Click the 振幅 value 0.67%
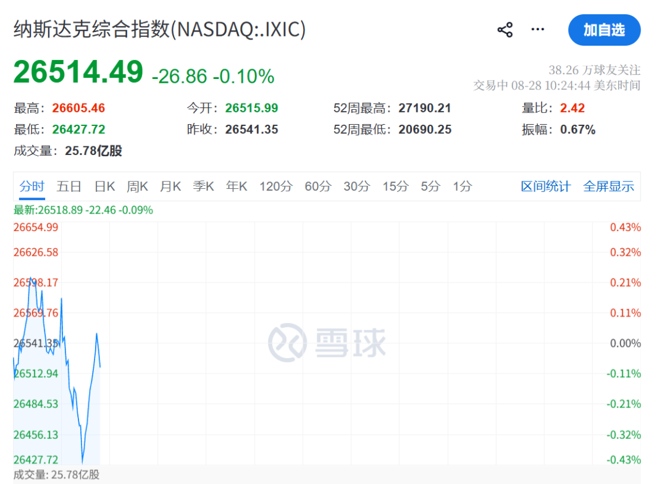 578,129
